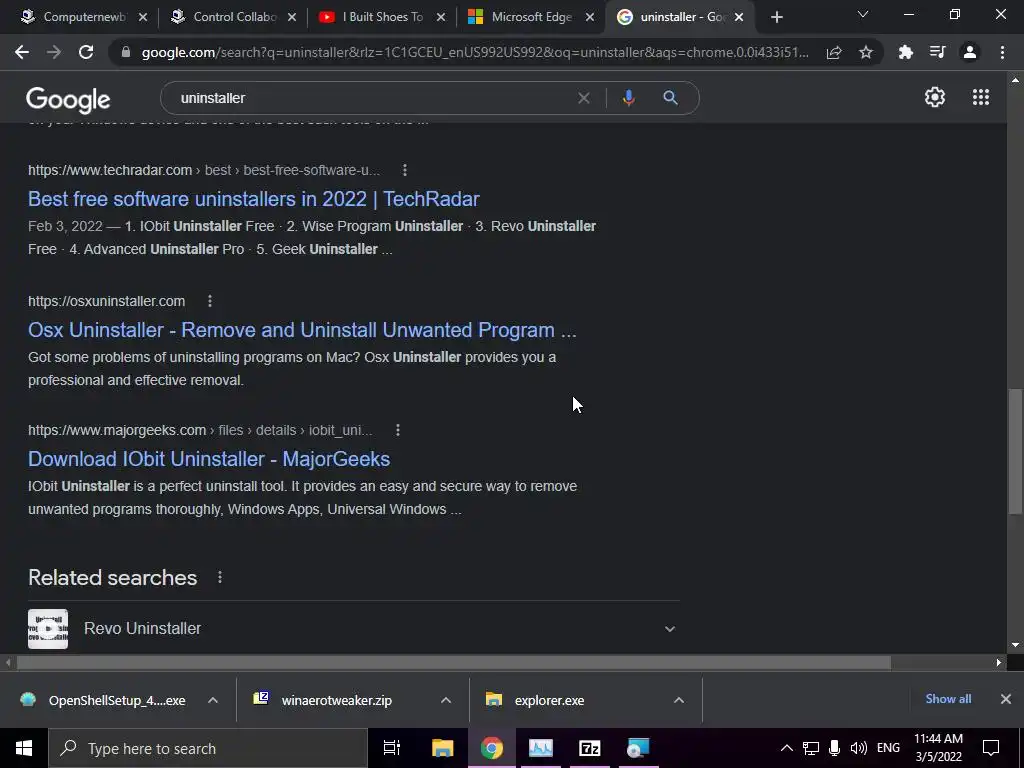Viewport: 1024px width, 768px height.
Task: Open the winaerotweaker.zip download
Action: [x=336, y=700]
